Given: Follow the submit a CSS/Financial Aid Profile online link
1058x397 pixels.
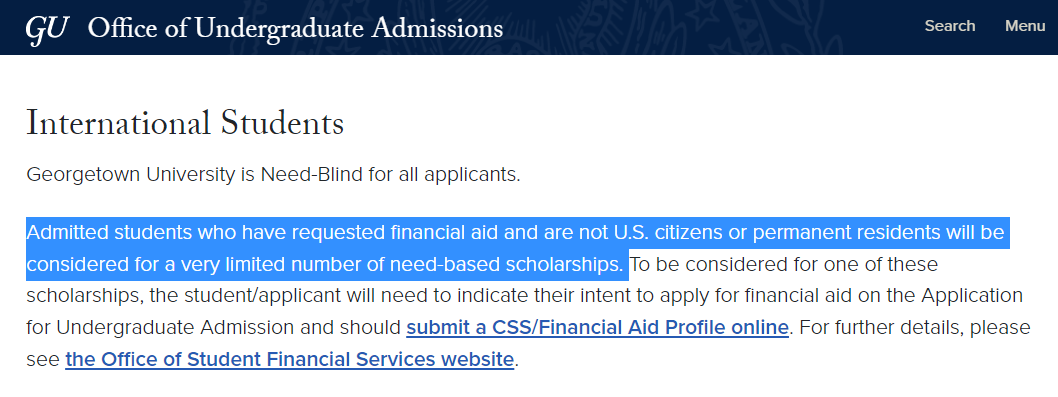Looking at the screenshot, I should (597, 327).
